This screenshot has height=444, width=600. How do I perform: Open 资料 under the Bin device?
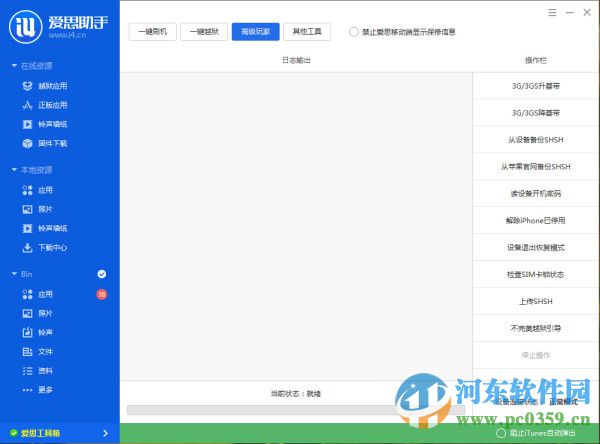click(38, 371)
